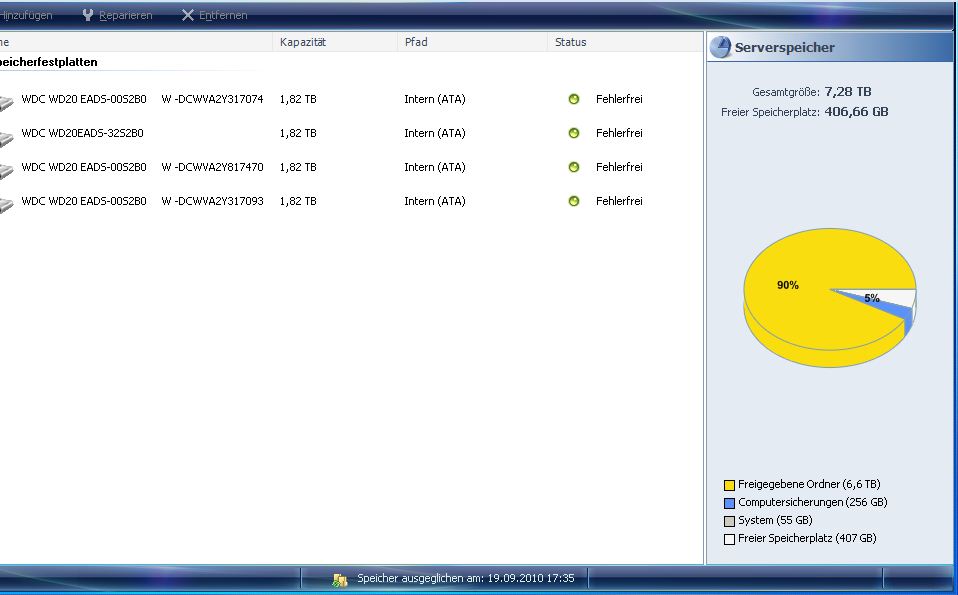
Task: Click Computersicherungen (256 GB) legend label
Action: (813, 502)
